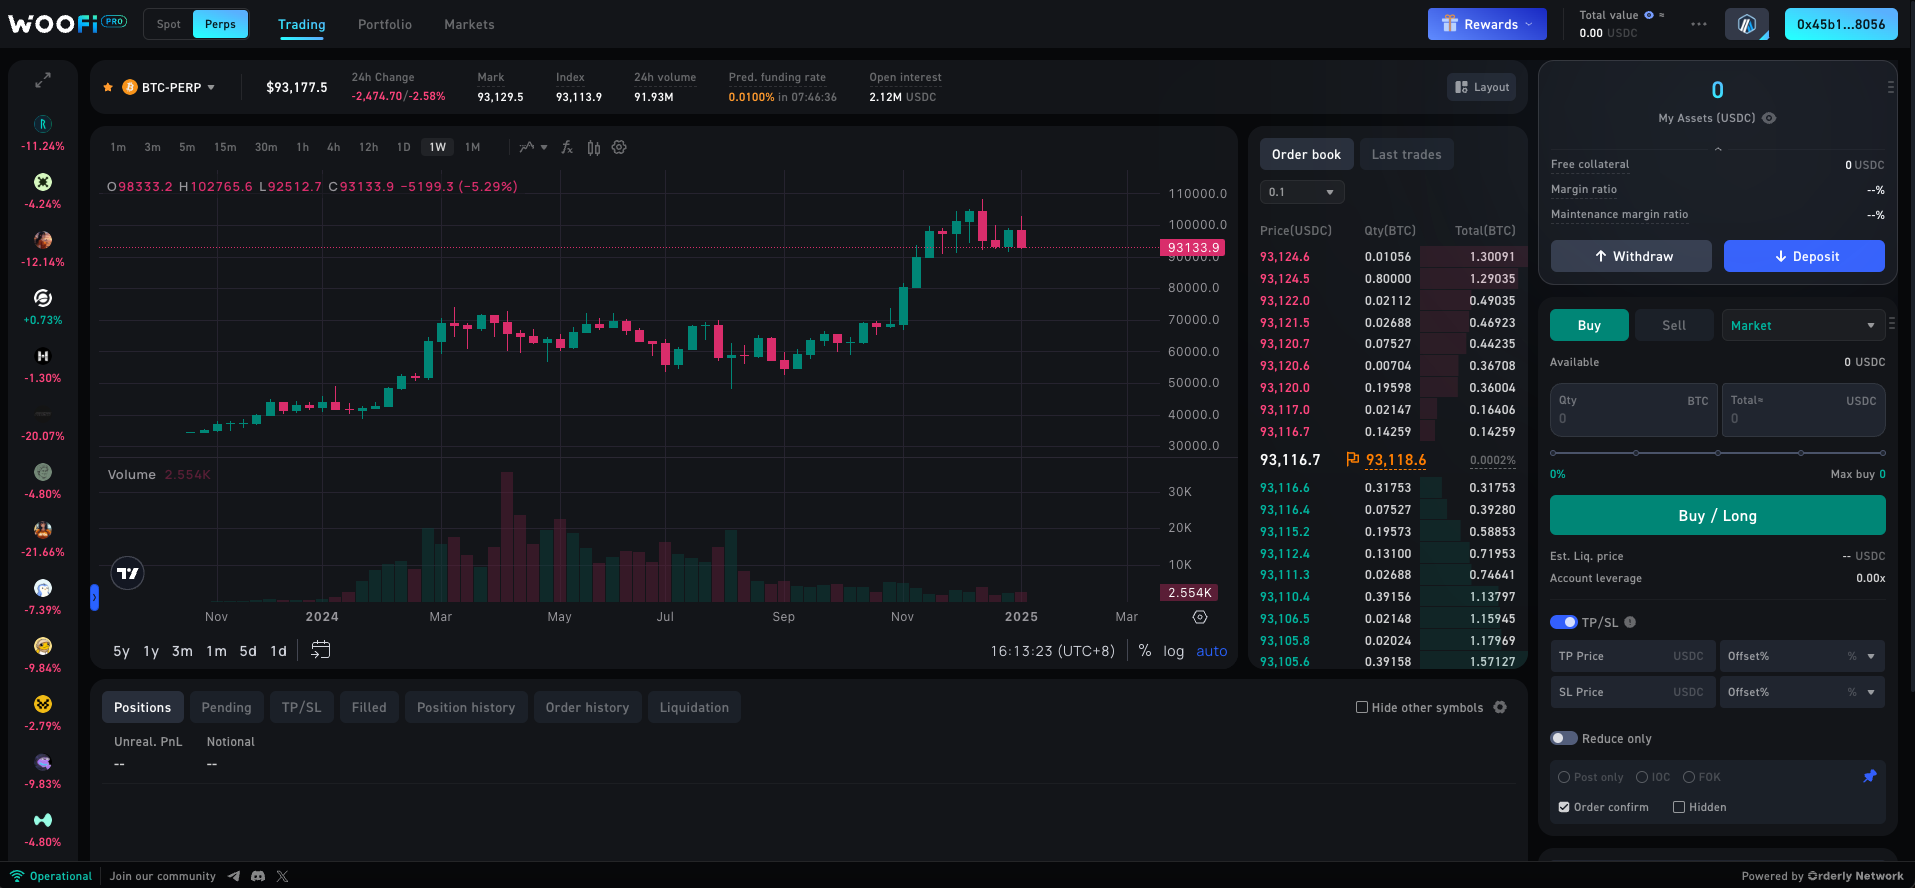
Task: Click the candlestick chart type icon
Action: point(594,147)
